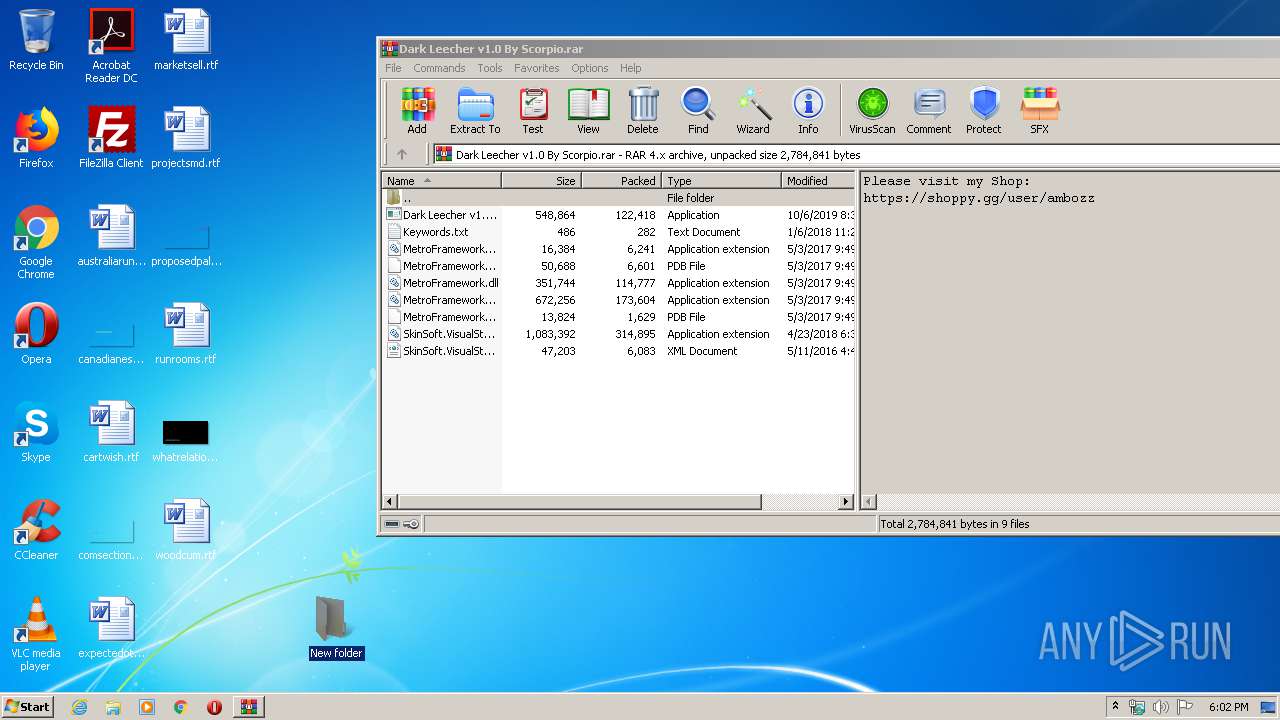
Task: Click the drive/key status bar icon
Action: point(402,524)
